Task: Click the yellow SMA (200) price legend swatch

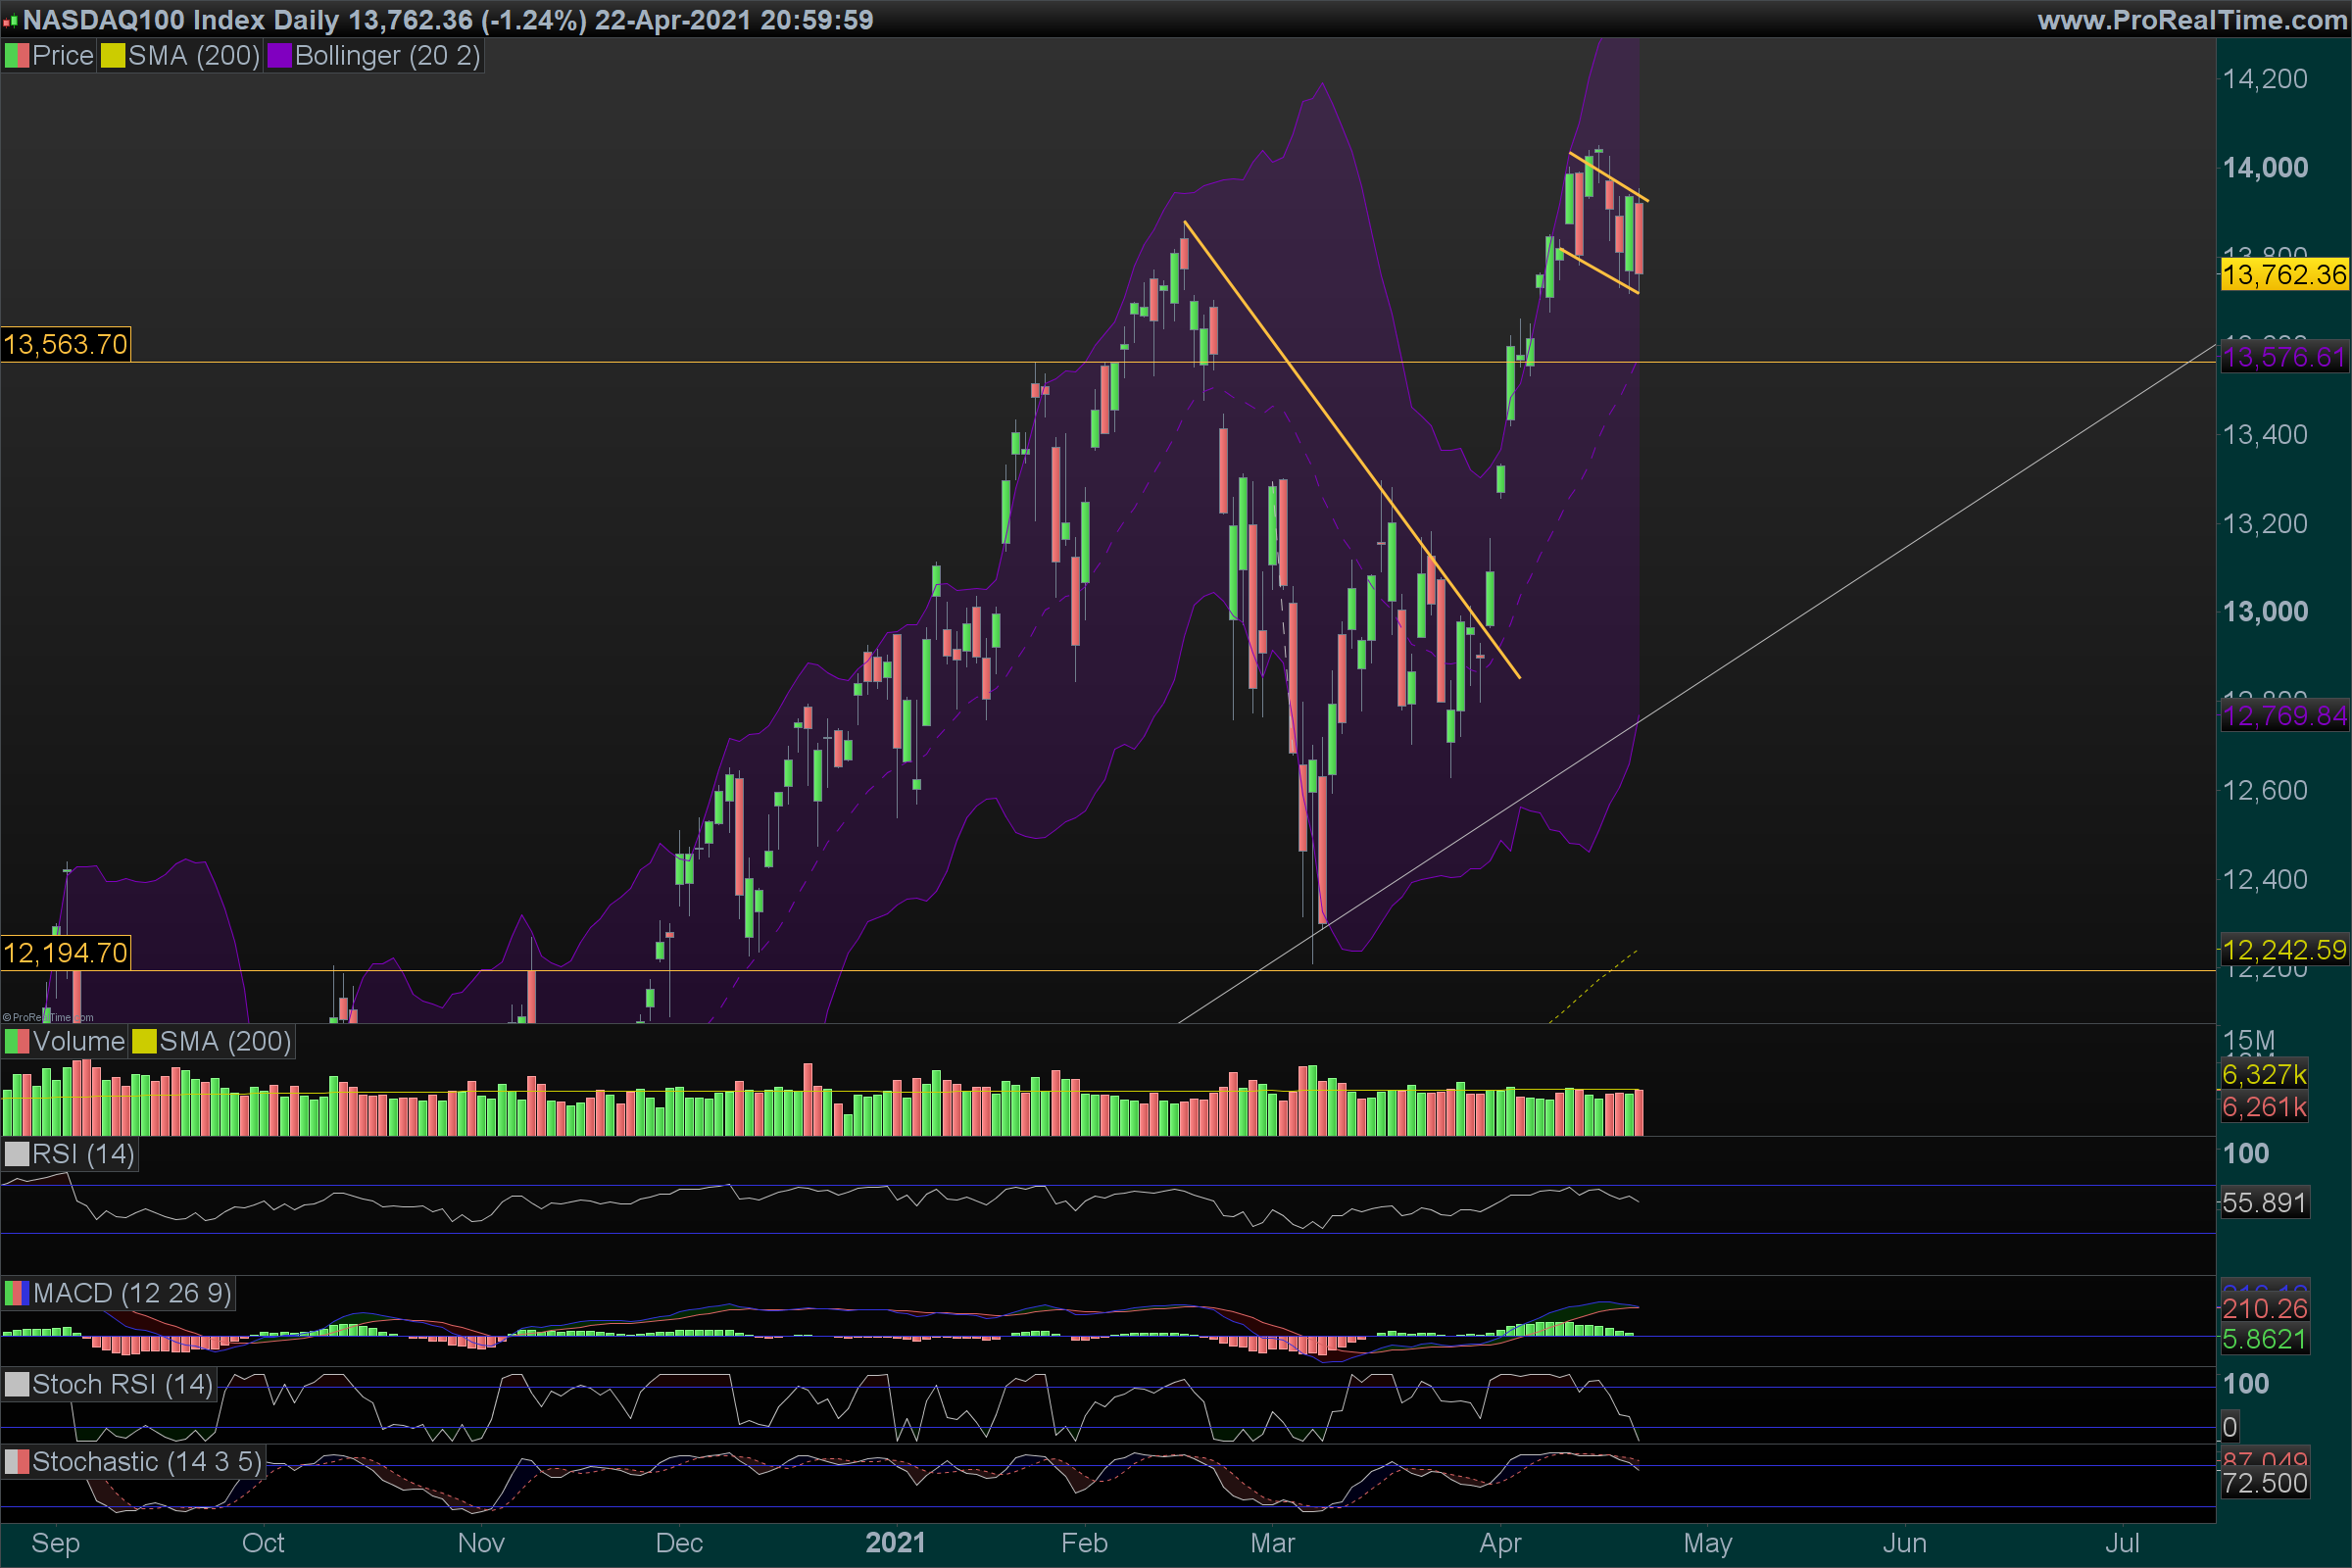Action: [x=113, y=56]
